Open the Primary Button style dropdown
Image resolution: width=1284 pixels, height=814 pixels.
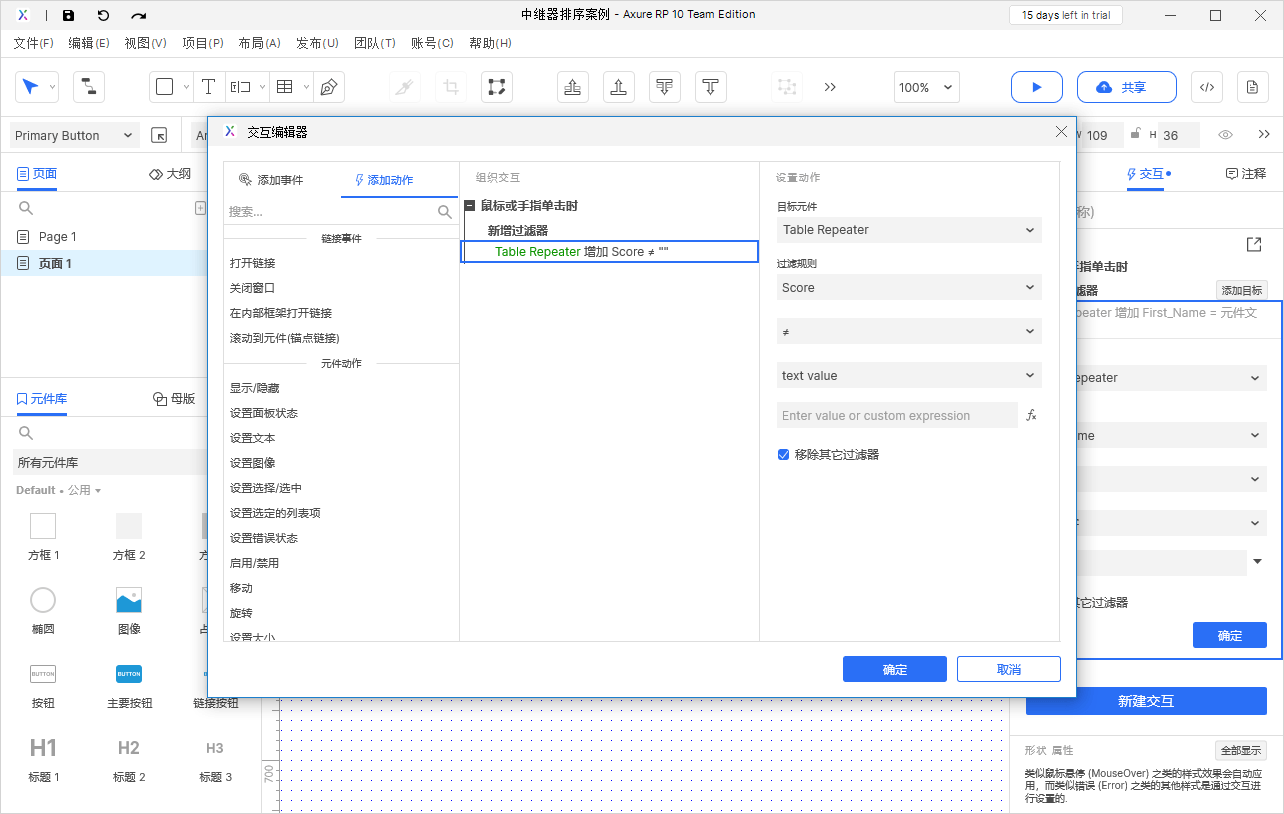coord(74,135)
